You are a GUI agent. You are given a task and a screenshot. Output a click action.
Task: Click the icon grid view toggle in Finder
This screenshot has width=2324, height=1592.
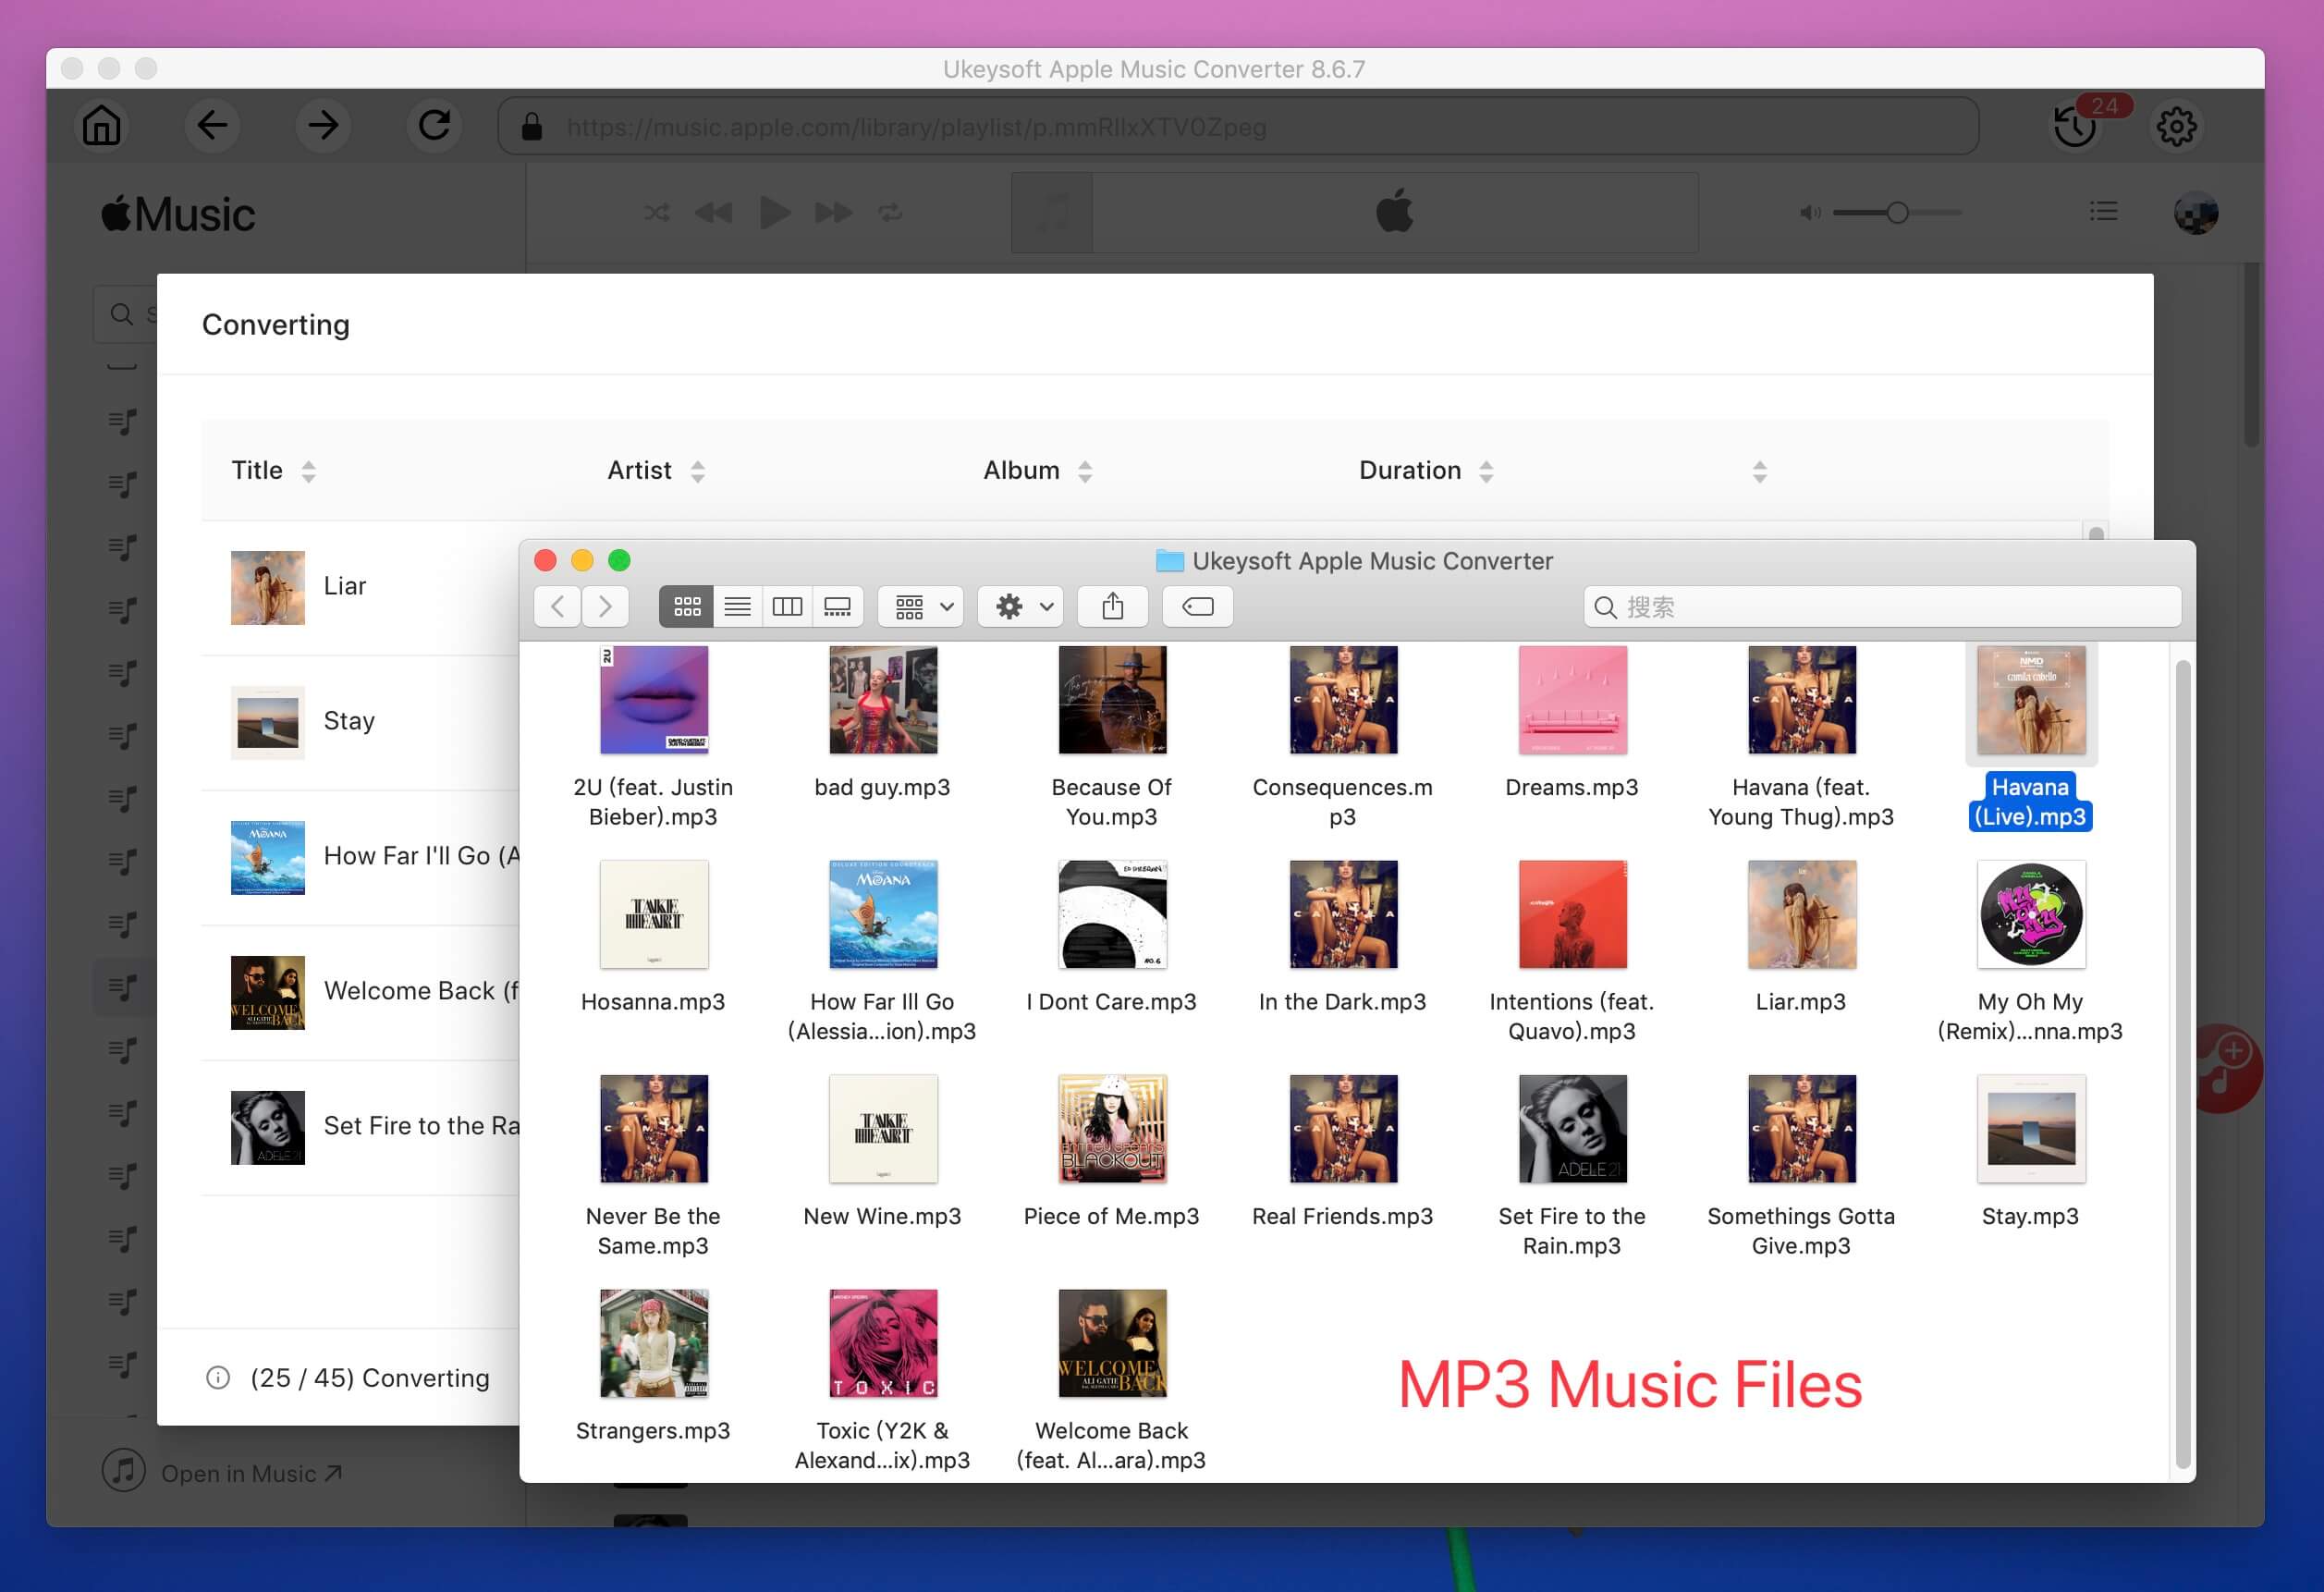(x=687, y=607)
